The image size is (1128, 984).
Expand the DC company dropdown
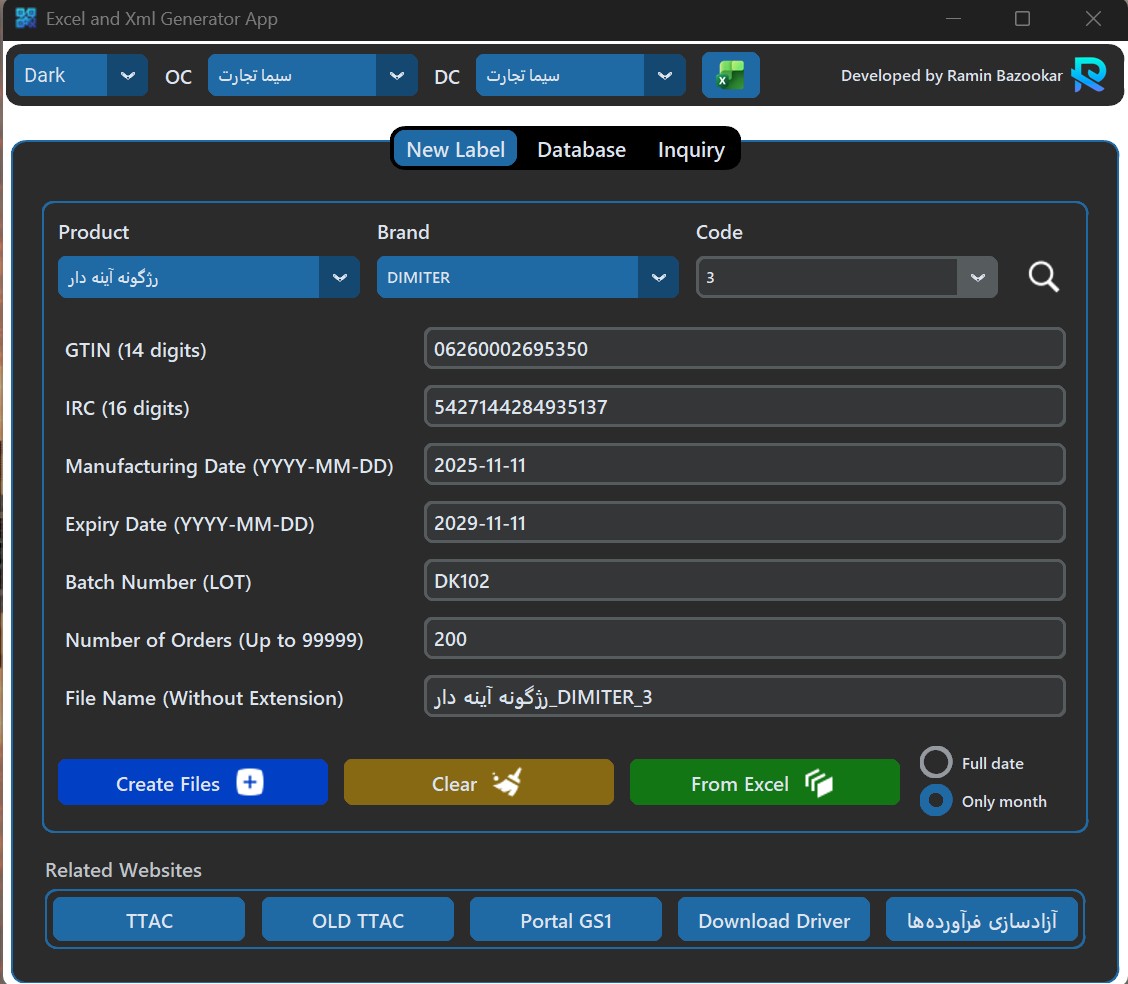coord(664,76)
